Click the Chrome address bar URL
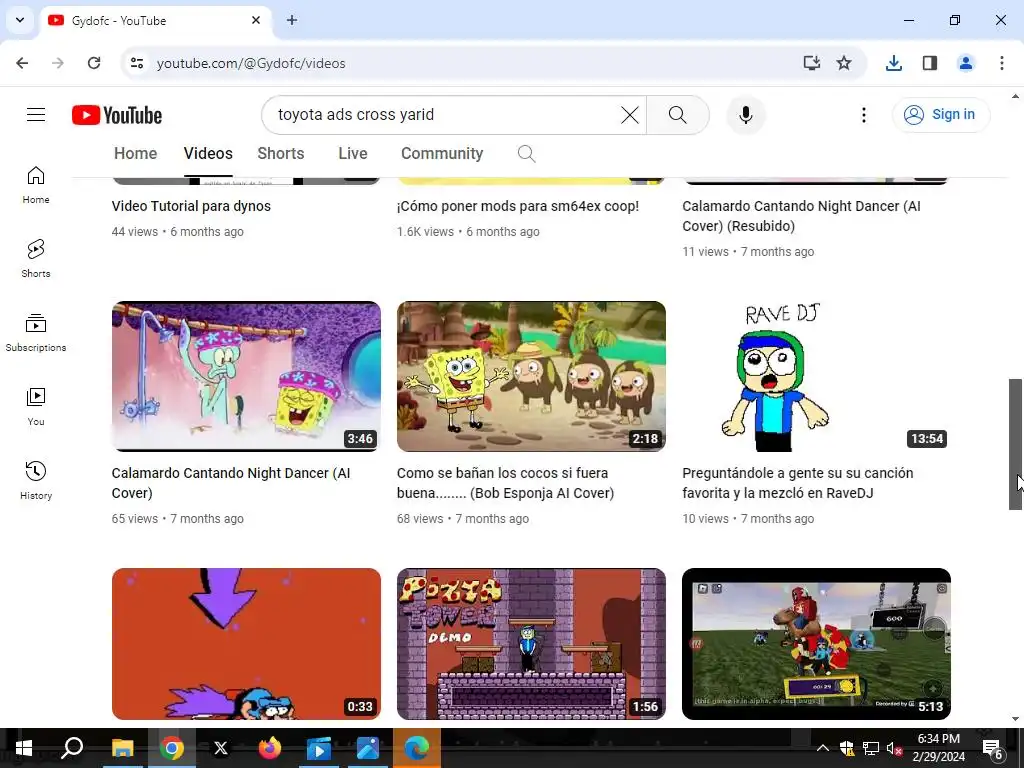1024x768 pixels. pos(251,63)
